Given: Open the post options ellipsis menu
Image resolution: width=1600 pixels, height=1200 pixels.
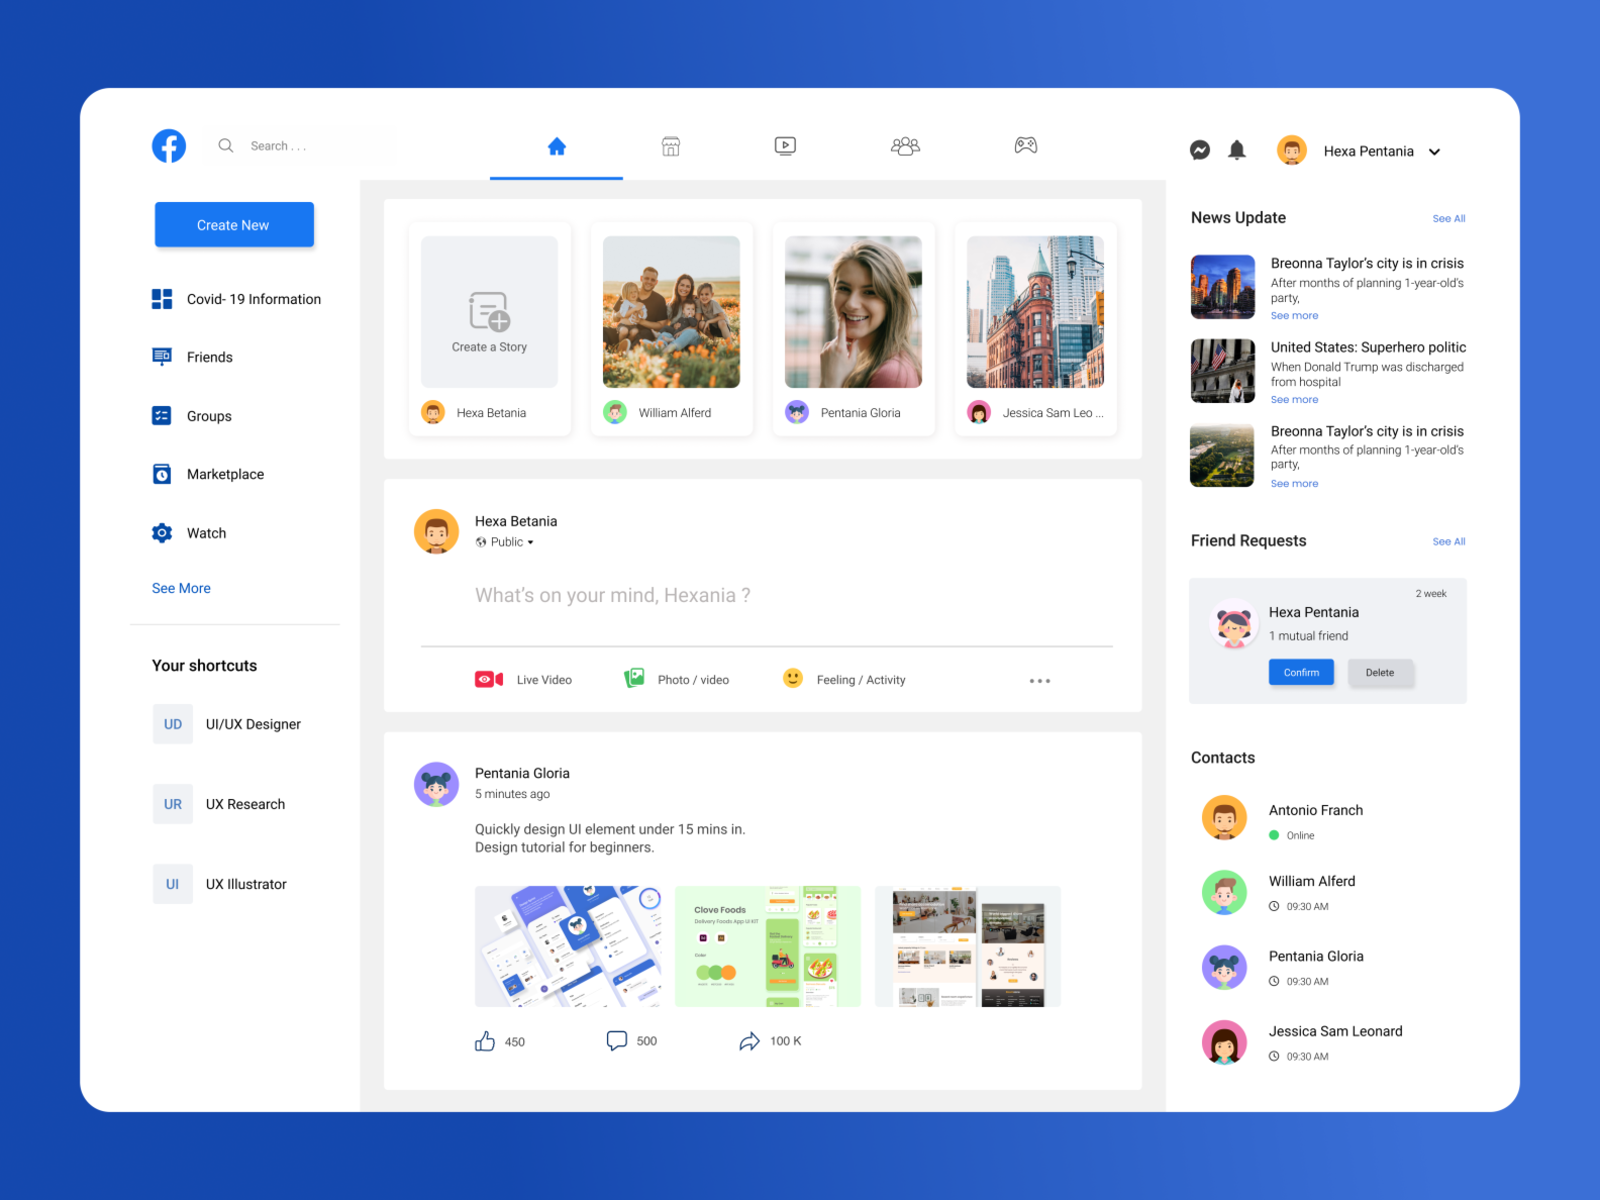Looking at the screenshot, I should point(1039,680).
